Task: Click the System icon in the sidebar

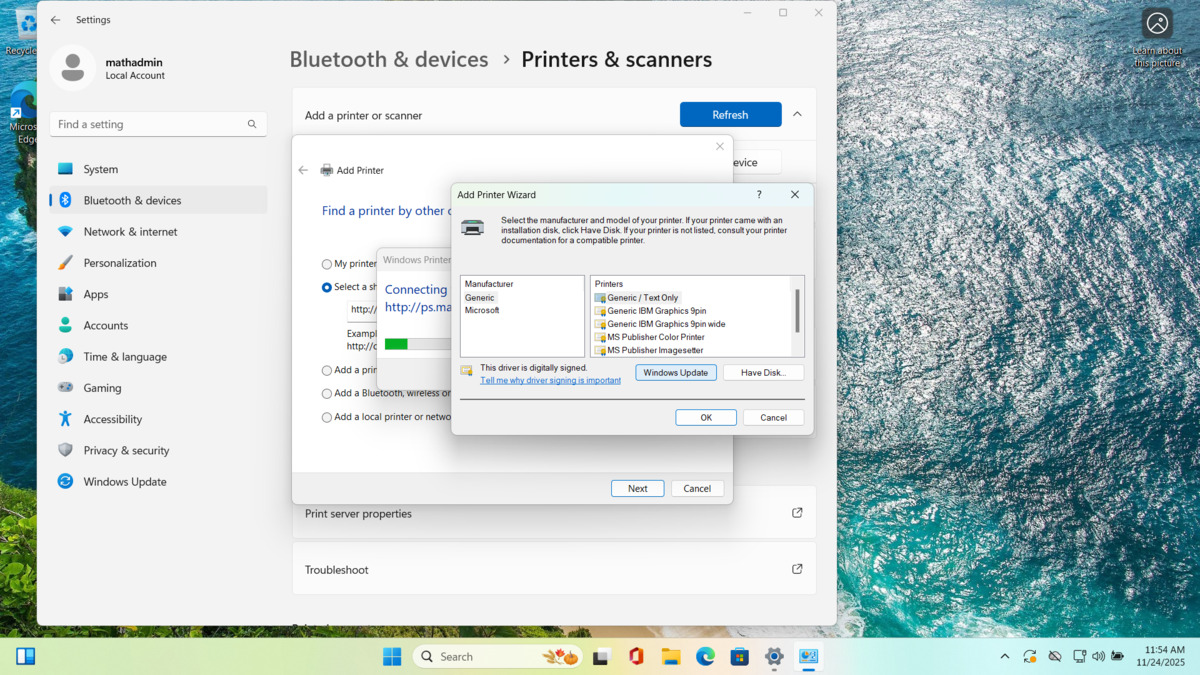Action: [x=64, y=168]
